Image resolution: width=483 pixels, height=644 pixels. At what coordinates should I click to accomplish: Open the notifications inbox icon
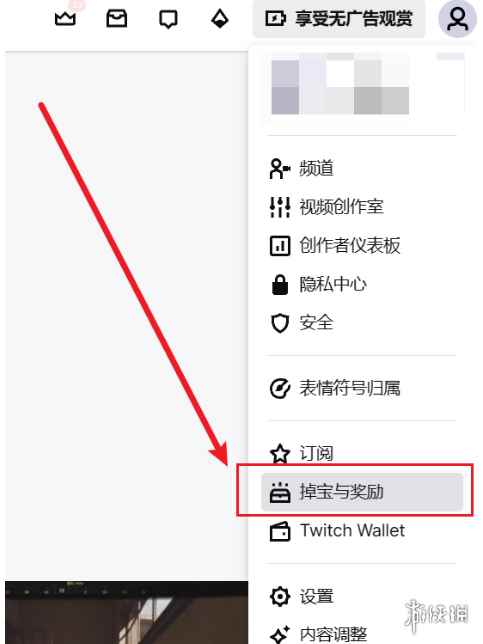(117, 18)
